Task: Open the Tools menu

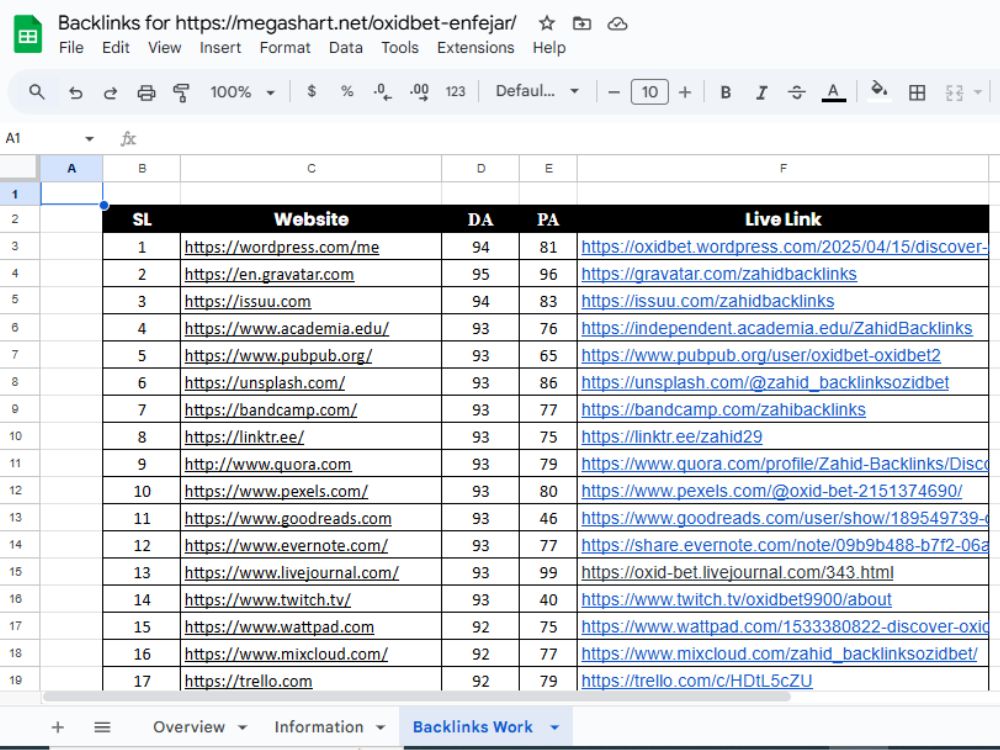Action: pos(400,48)
